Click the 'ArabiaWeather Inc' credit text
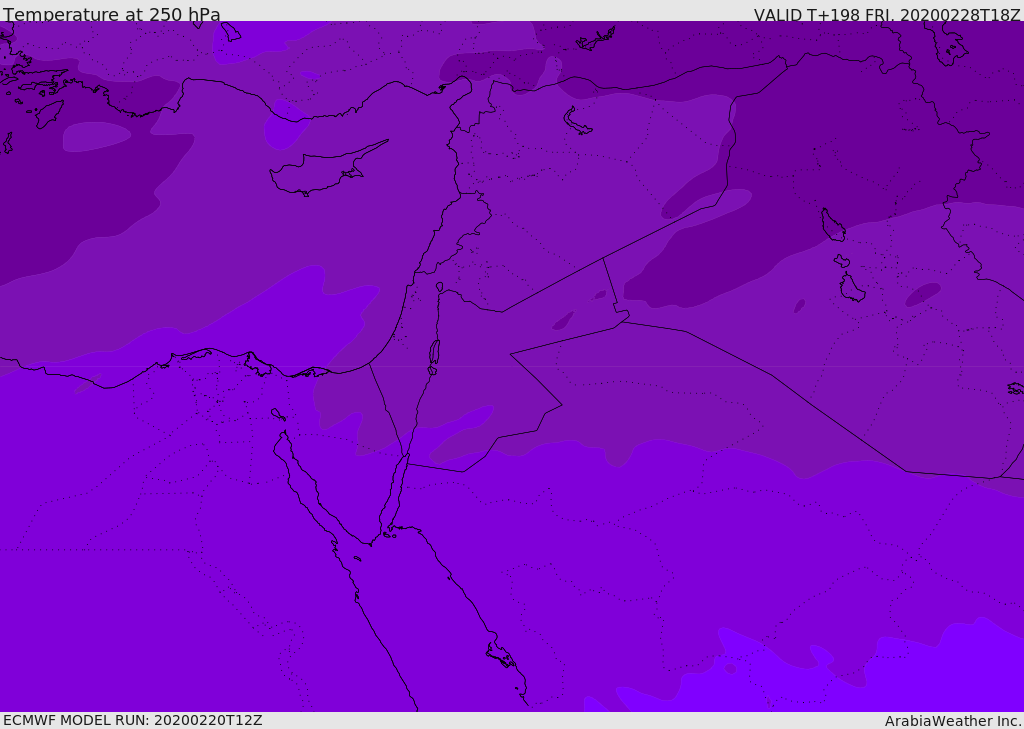The height and width of the screenshot is (729, 1024). point(952,721)
